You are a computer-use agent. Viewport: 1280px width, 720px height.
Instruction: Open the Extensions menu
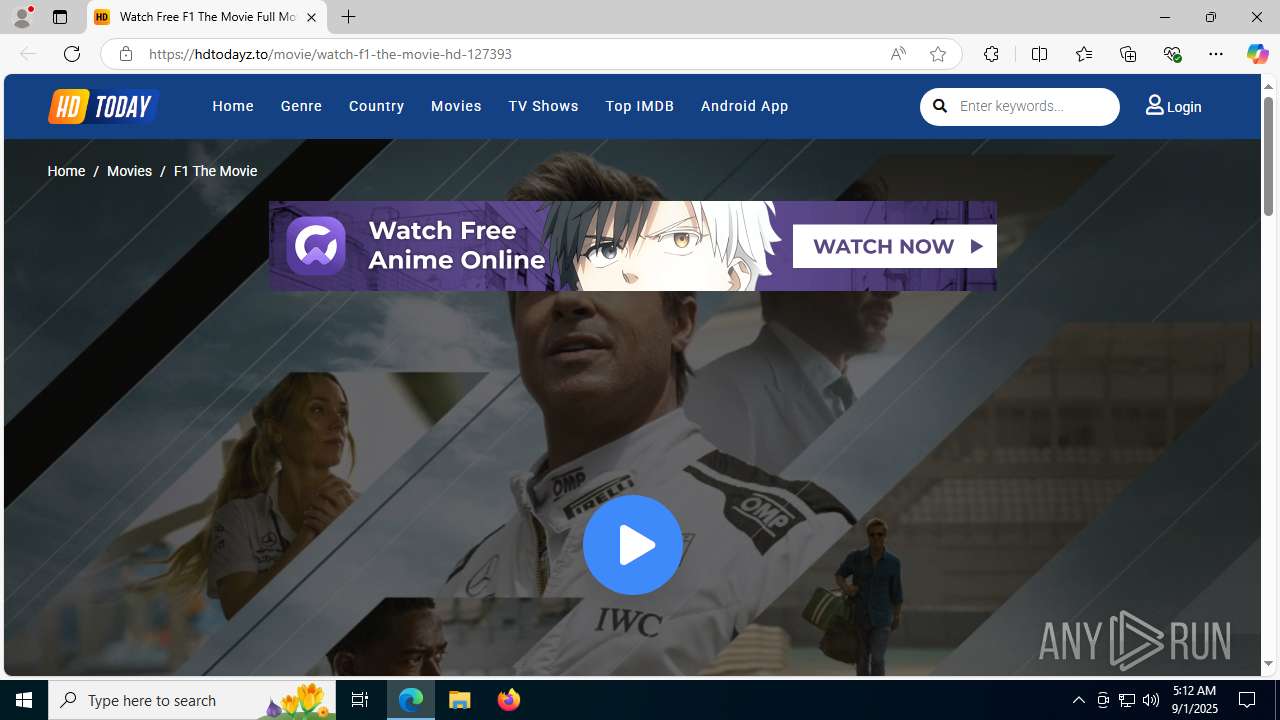click(x=991, y=54)
